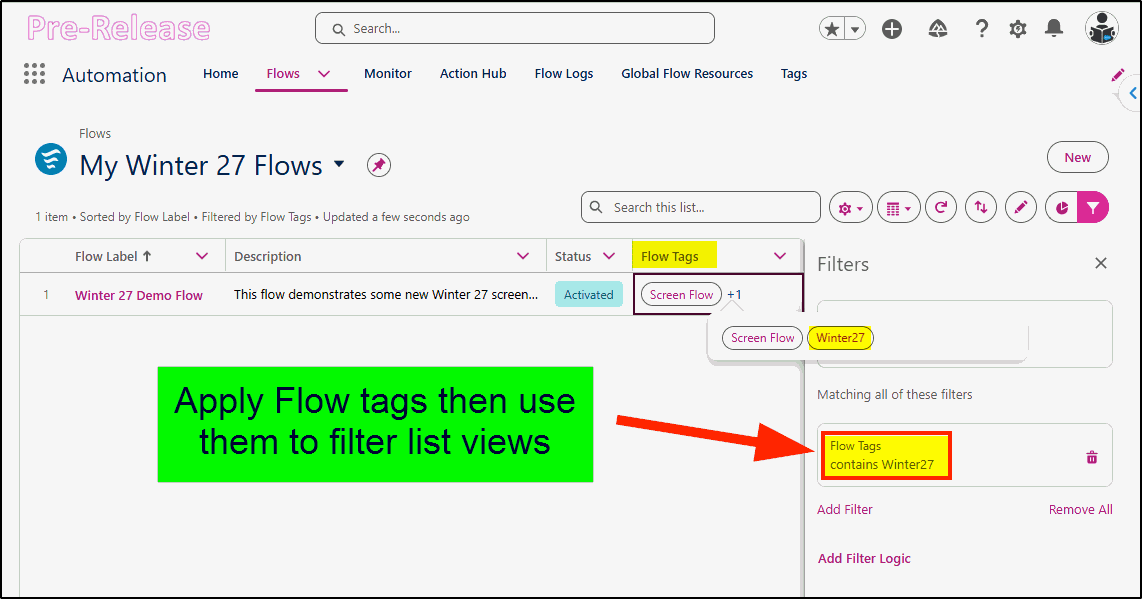Click the New button
Screen dimensions: 1142x599
click(x=1077, y=157)
